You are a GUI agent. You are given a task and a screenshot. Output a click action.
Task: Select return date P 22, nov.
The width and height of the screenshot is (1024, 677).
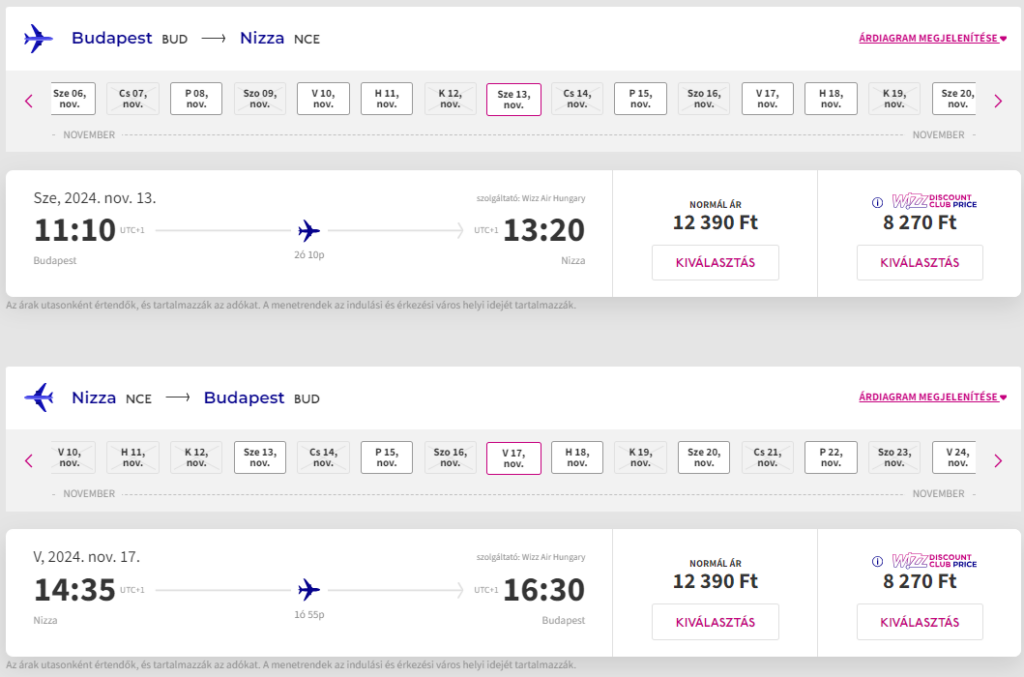[x=831, y=458]
